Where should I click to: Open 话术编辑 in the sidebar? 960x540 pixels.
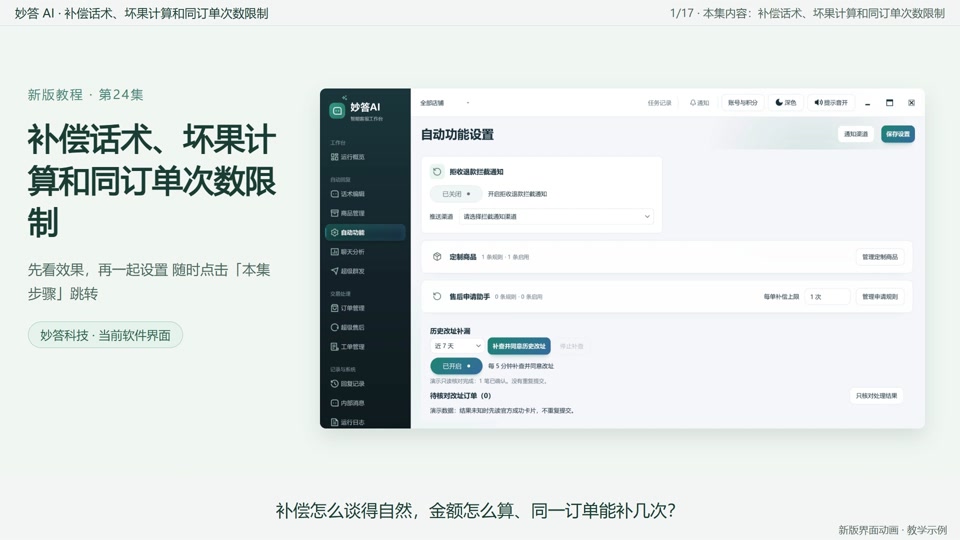click(348, 193)
